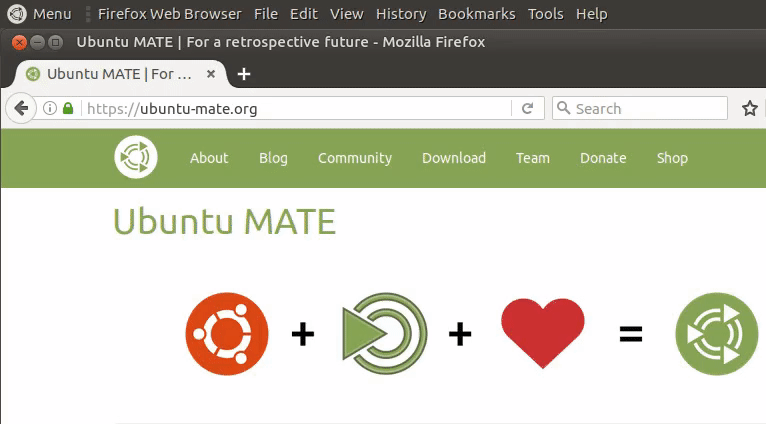Click the orange Ubuntu logo image

coord(227,334)
